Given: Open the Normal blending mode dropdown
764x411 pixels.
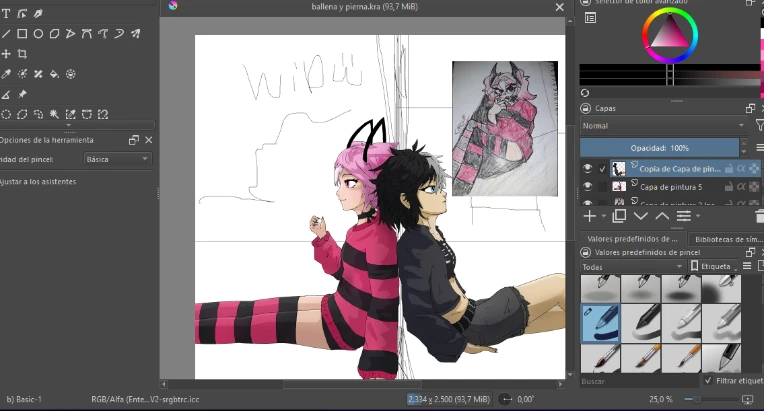Looking at the screenshot, I should 662,126.
